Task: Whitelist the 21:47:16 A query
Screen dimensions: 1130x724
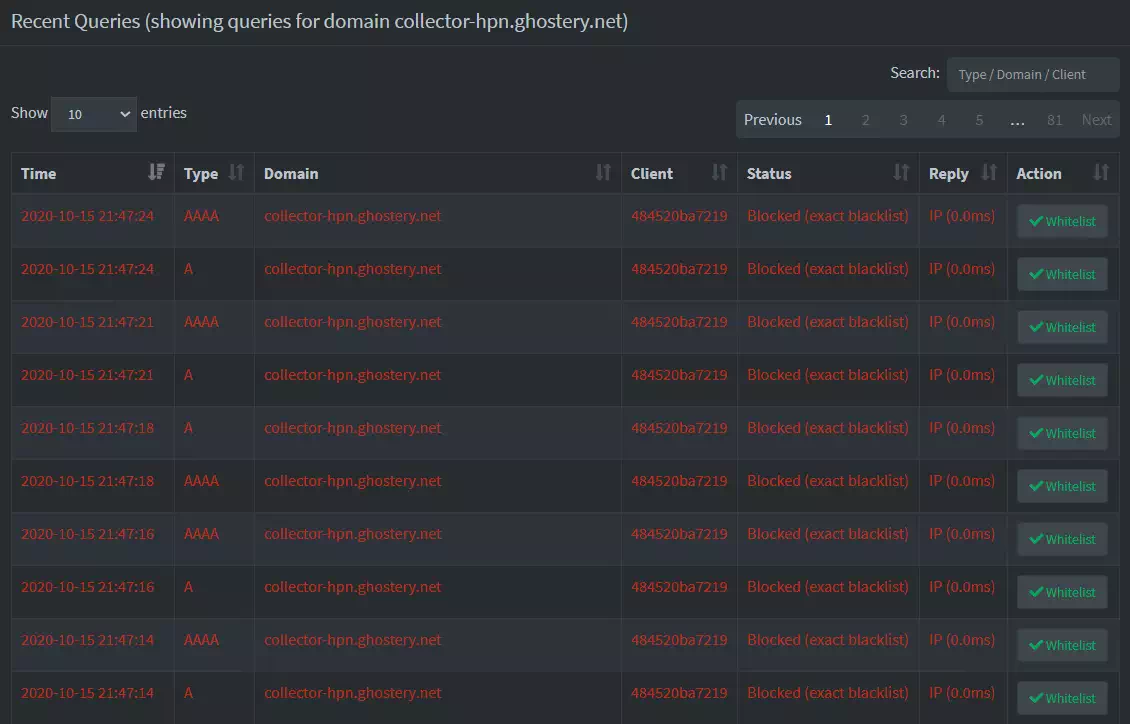Action: [x=1062, y=592]
